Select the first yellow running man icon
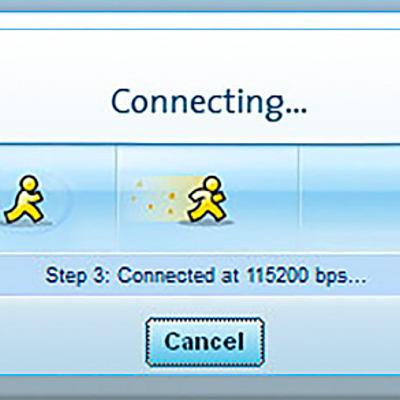 24,199
